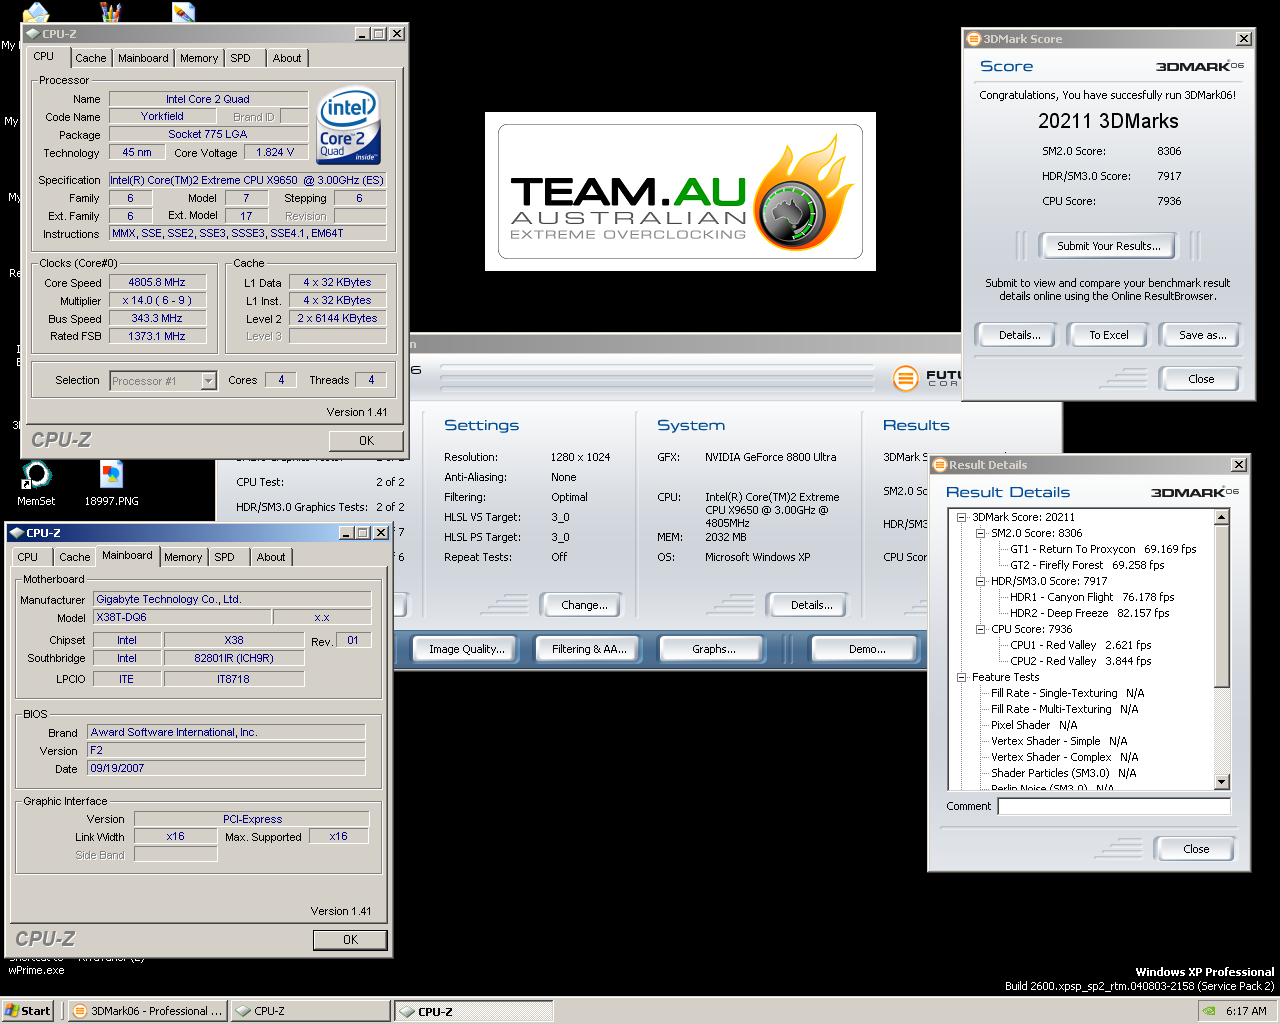
Task: Click the Result Details scrollbar down arrow
Action: (x=1221, y=782)
